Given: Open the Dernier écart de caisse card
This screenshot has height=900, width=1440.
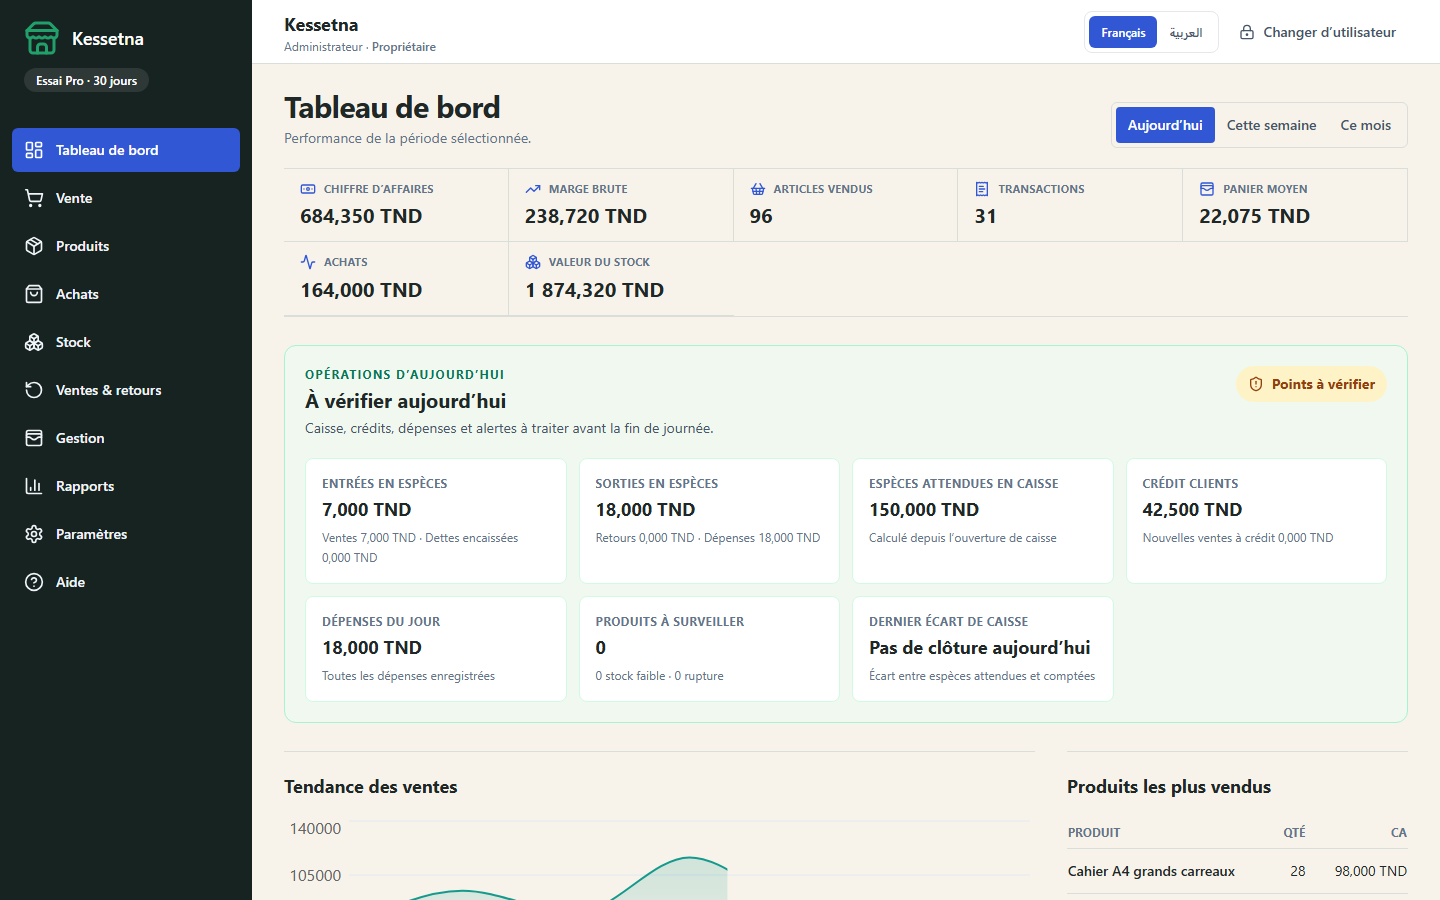Looking at the screenshot, I should click(983, 649).
